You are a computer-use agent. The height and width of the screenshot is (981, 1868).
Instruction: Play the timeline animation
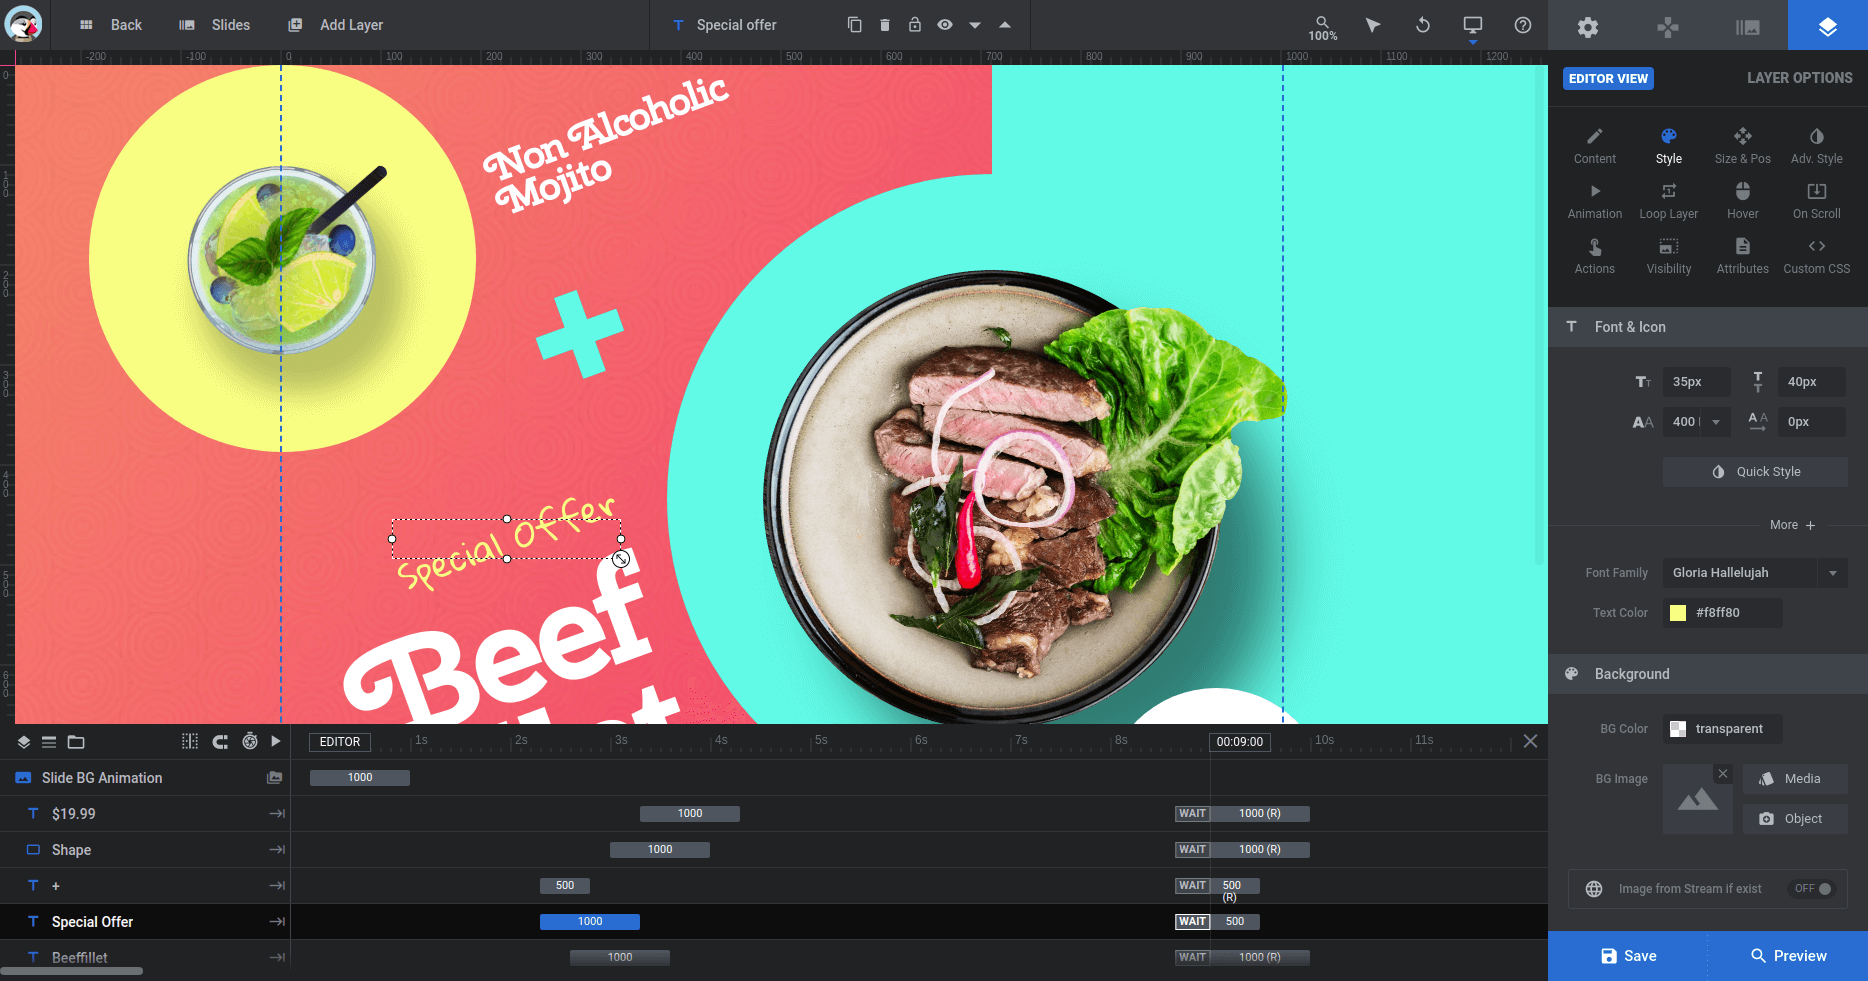click(x=276, y=741)
